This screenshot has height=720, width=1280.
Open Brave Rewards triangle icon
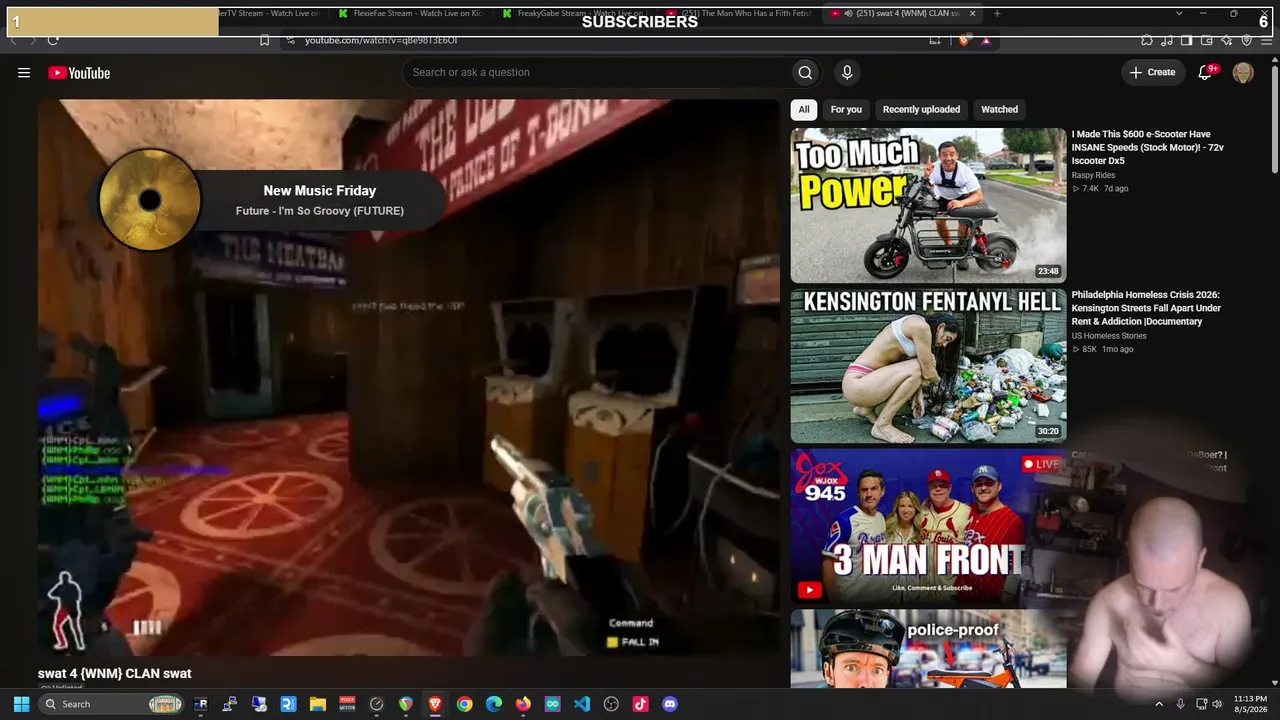[986, 40]
